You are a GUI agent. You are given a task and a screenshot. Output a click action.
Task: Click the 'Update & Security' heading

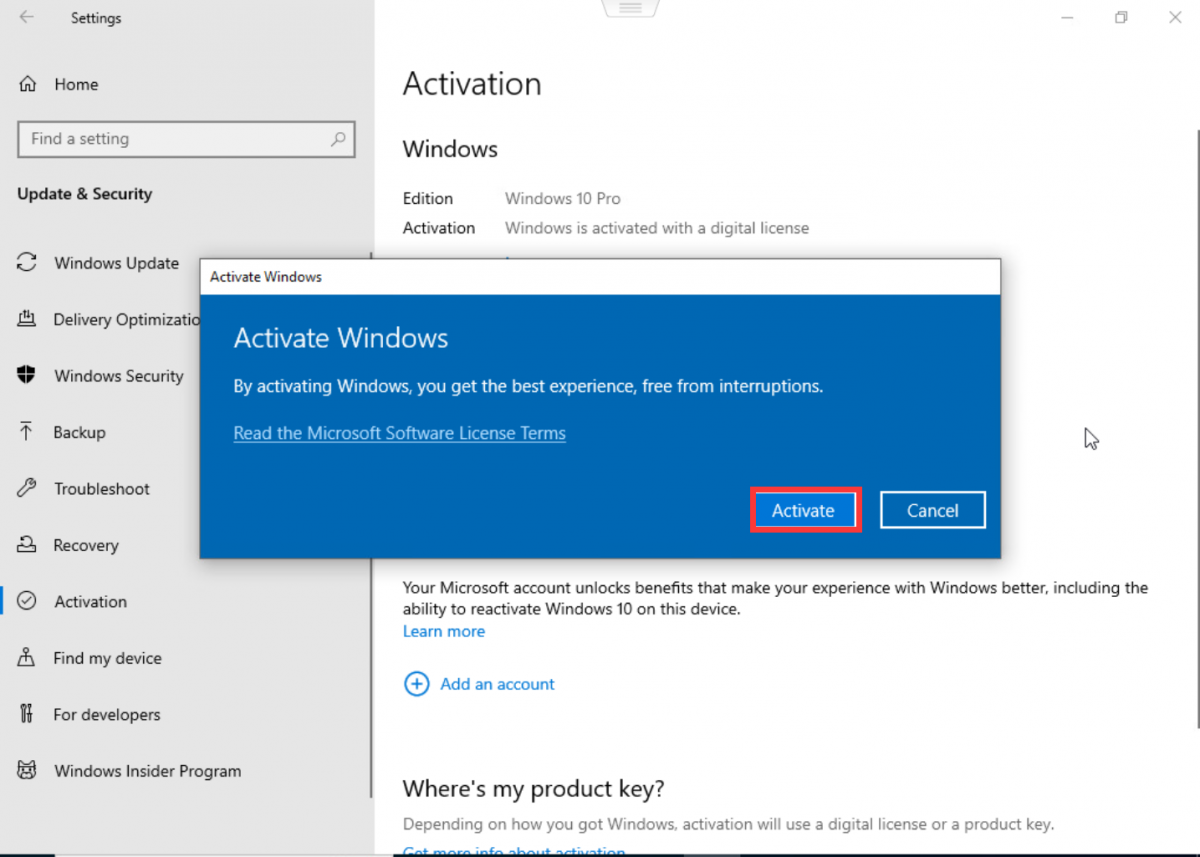tap(85, 194)
